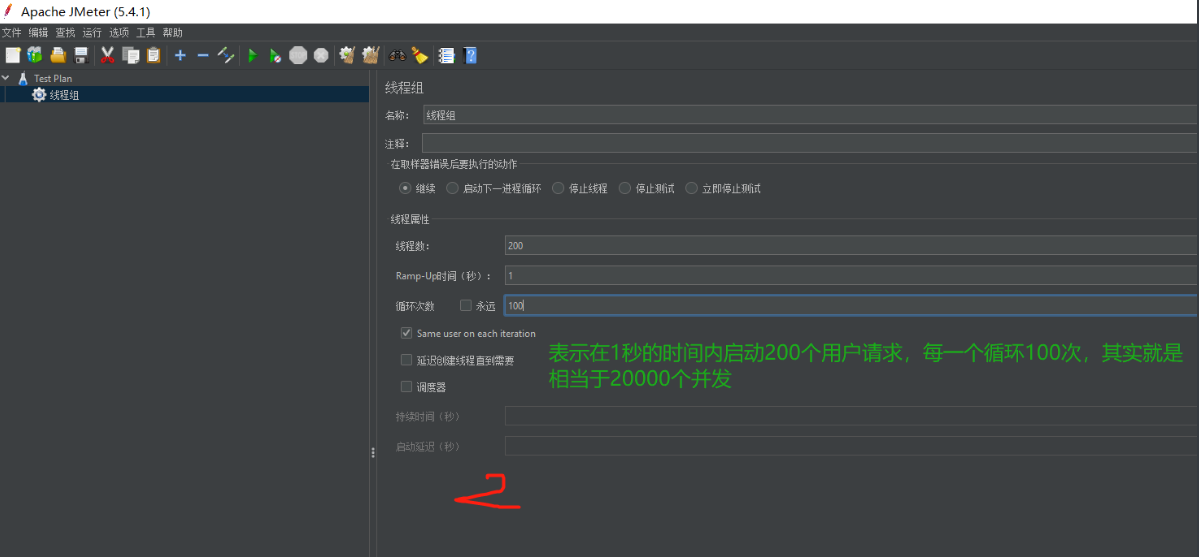Click the Test Plan flask icon
The height and width of the screenshot is (557, 1199).
[x=23, y=78]
